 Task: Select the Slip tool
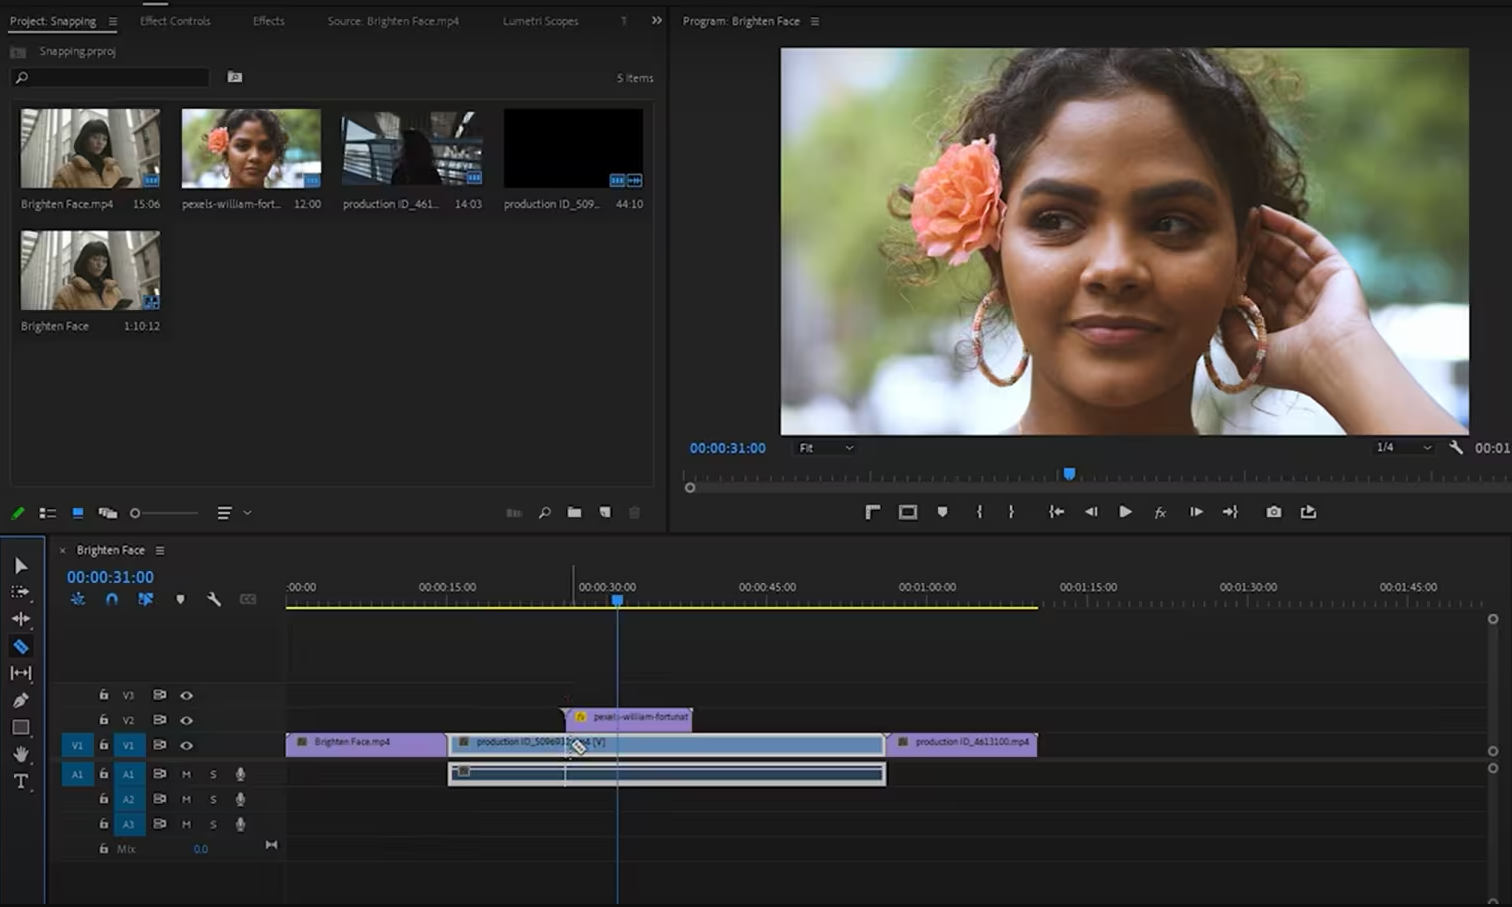[21, 673]
